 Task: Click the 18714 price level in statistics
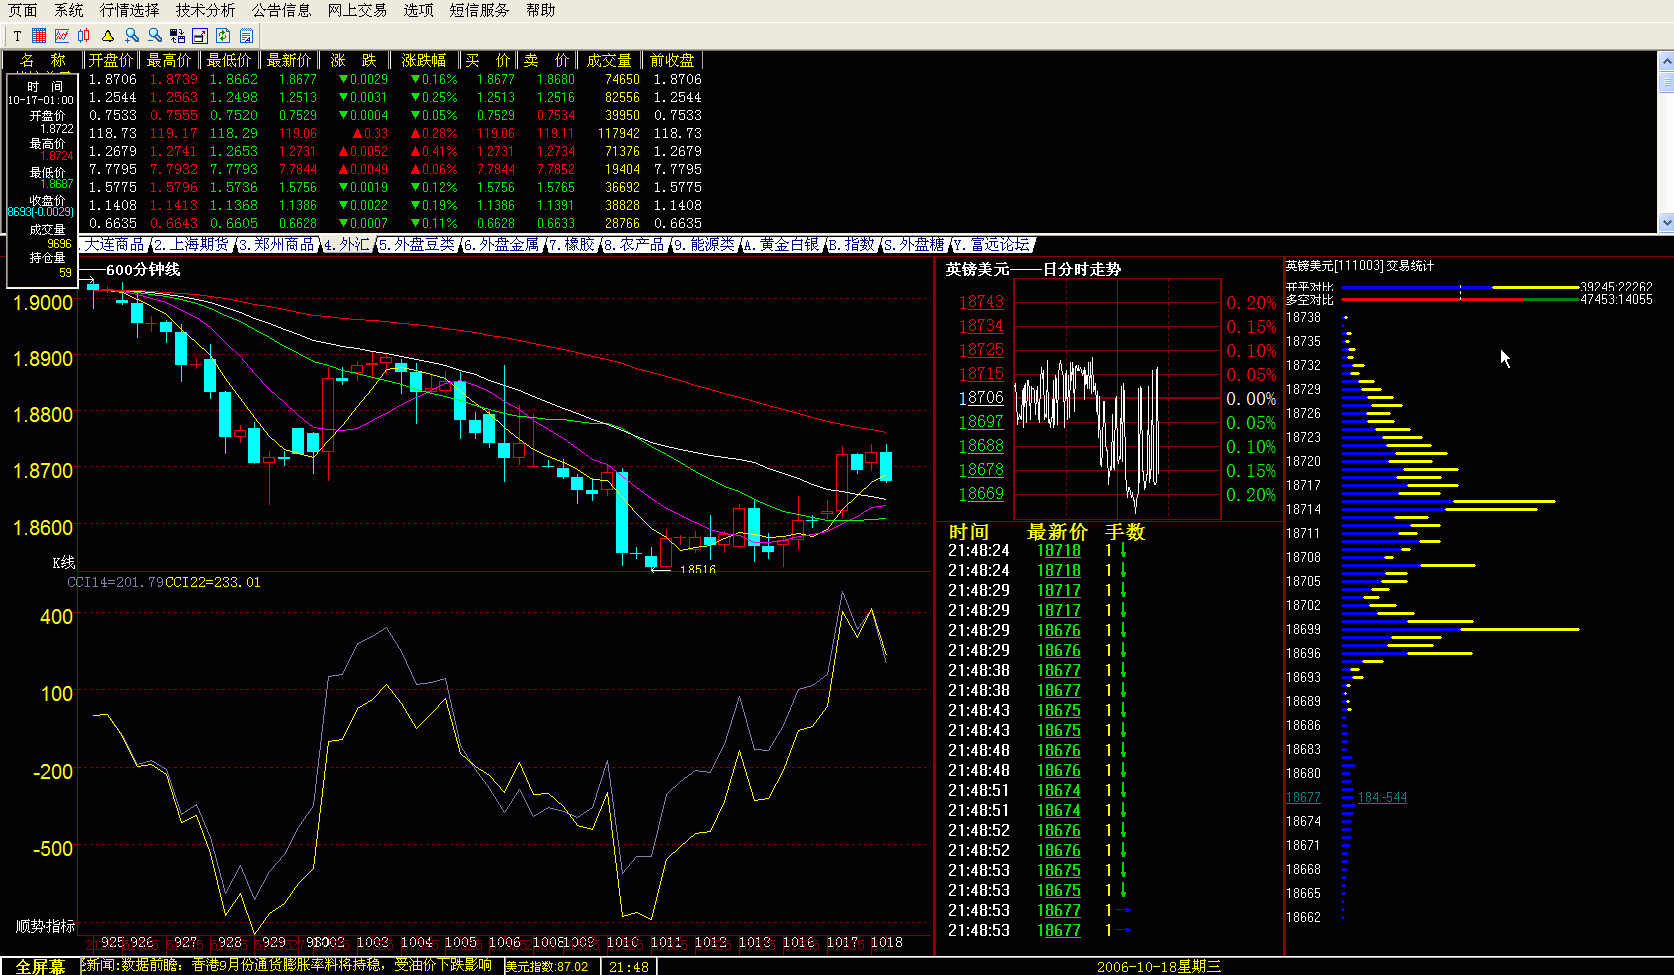click(1303, 510)
